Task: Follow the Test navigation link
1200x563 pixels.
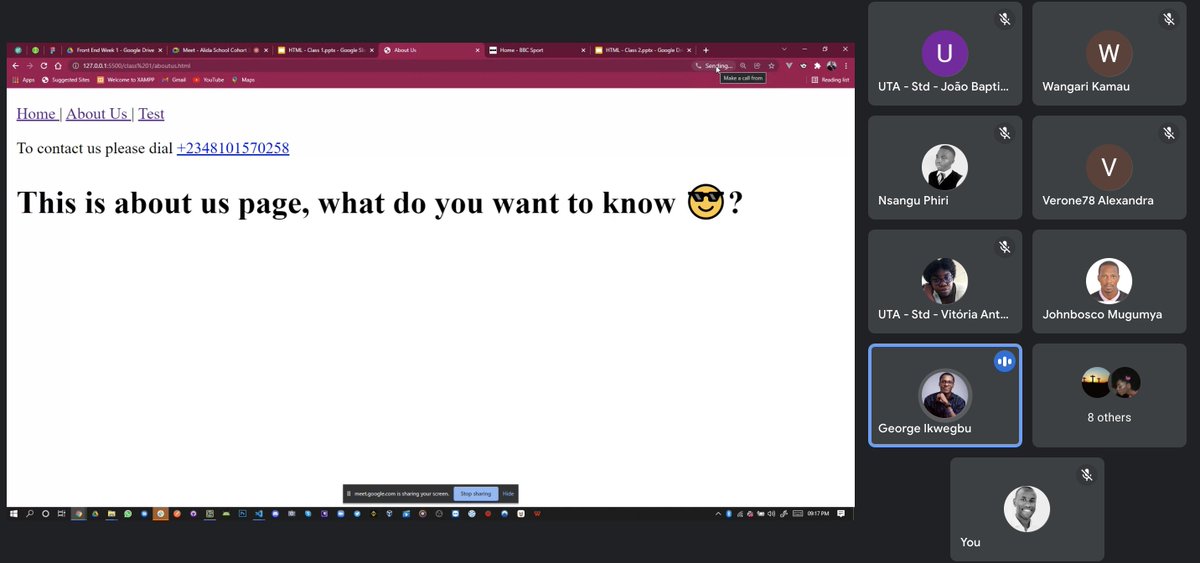Action: tap(151, 114)
